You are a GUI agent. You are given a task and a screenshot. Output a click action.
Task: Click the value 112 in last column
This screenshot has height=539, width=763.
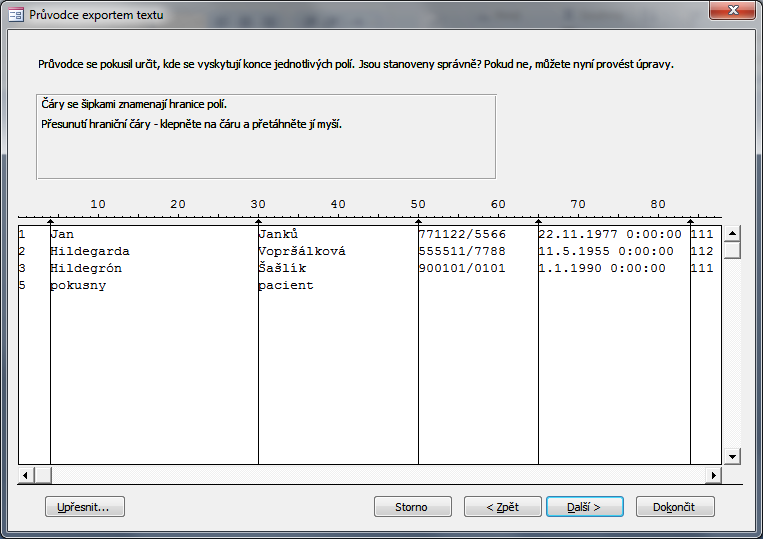click(x=702, y=251)
